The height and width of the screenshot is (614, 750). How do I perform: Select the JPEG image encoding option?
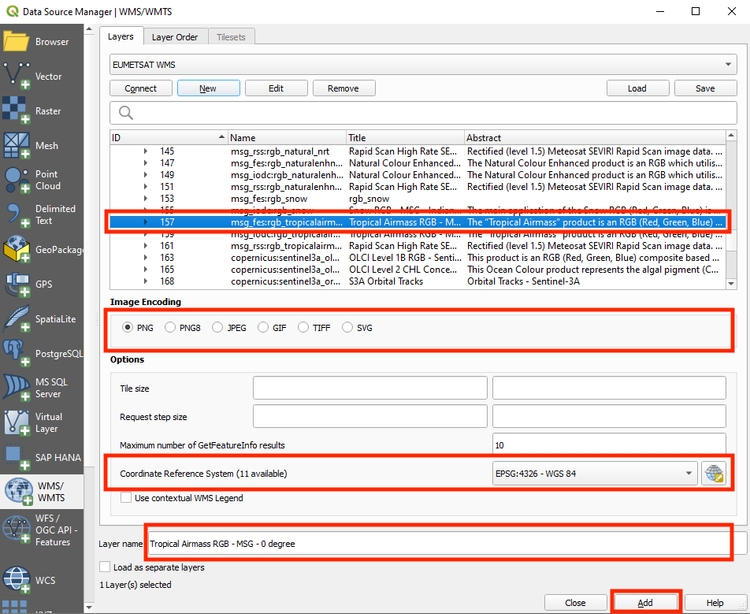(218, 327)
